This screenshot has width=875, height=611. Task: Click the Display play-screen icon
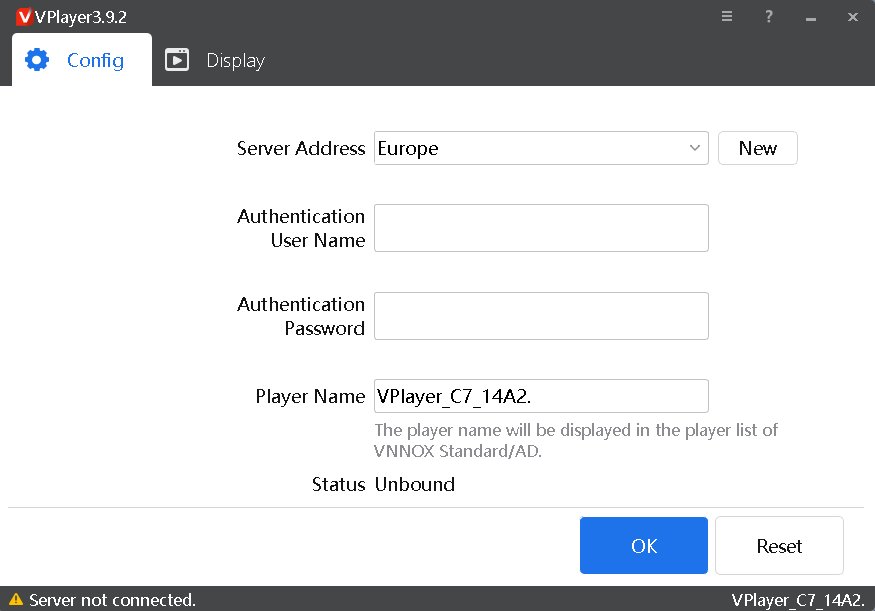(177, 60)
